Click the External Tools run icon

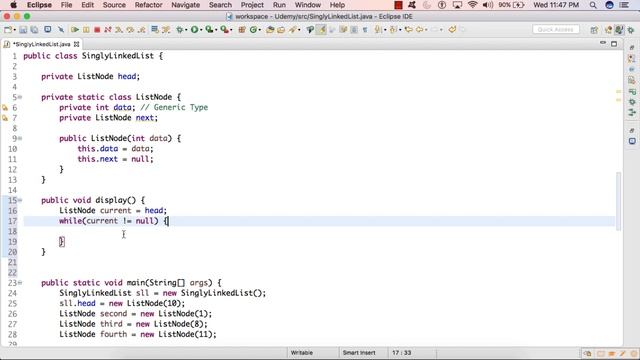[x=224, y=29]
